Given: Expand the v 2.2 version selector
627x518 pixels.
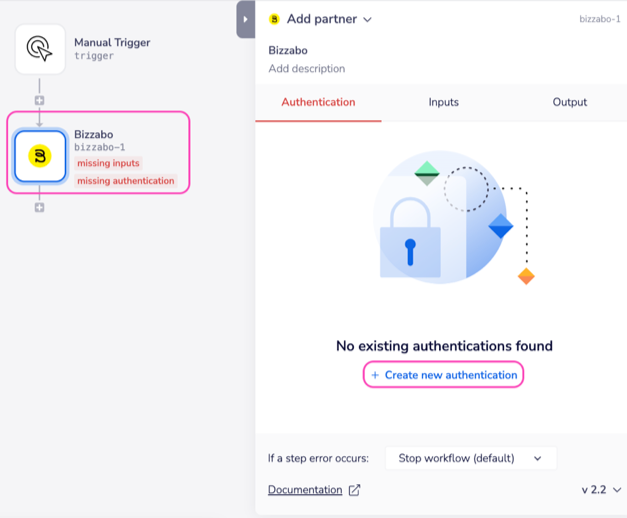Looking at the screenshot, I should tap(601, 490).
